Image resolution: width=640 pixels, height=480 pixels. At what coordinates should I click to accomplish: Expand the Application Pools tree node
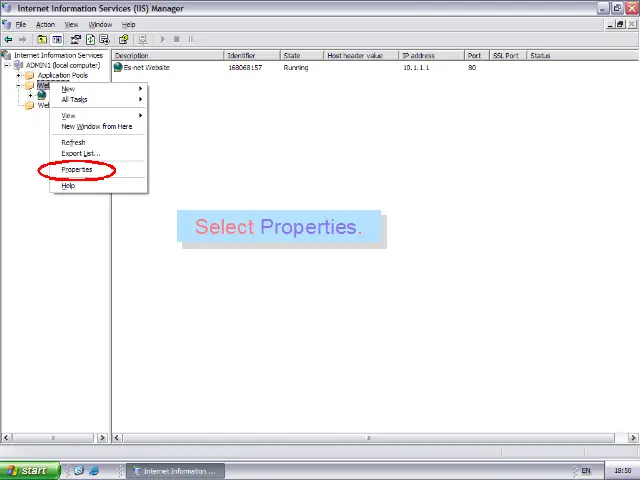[x=18, y=76]
